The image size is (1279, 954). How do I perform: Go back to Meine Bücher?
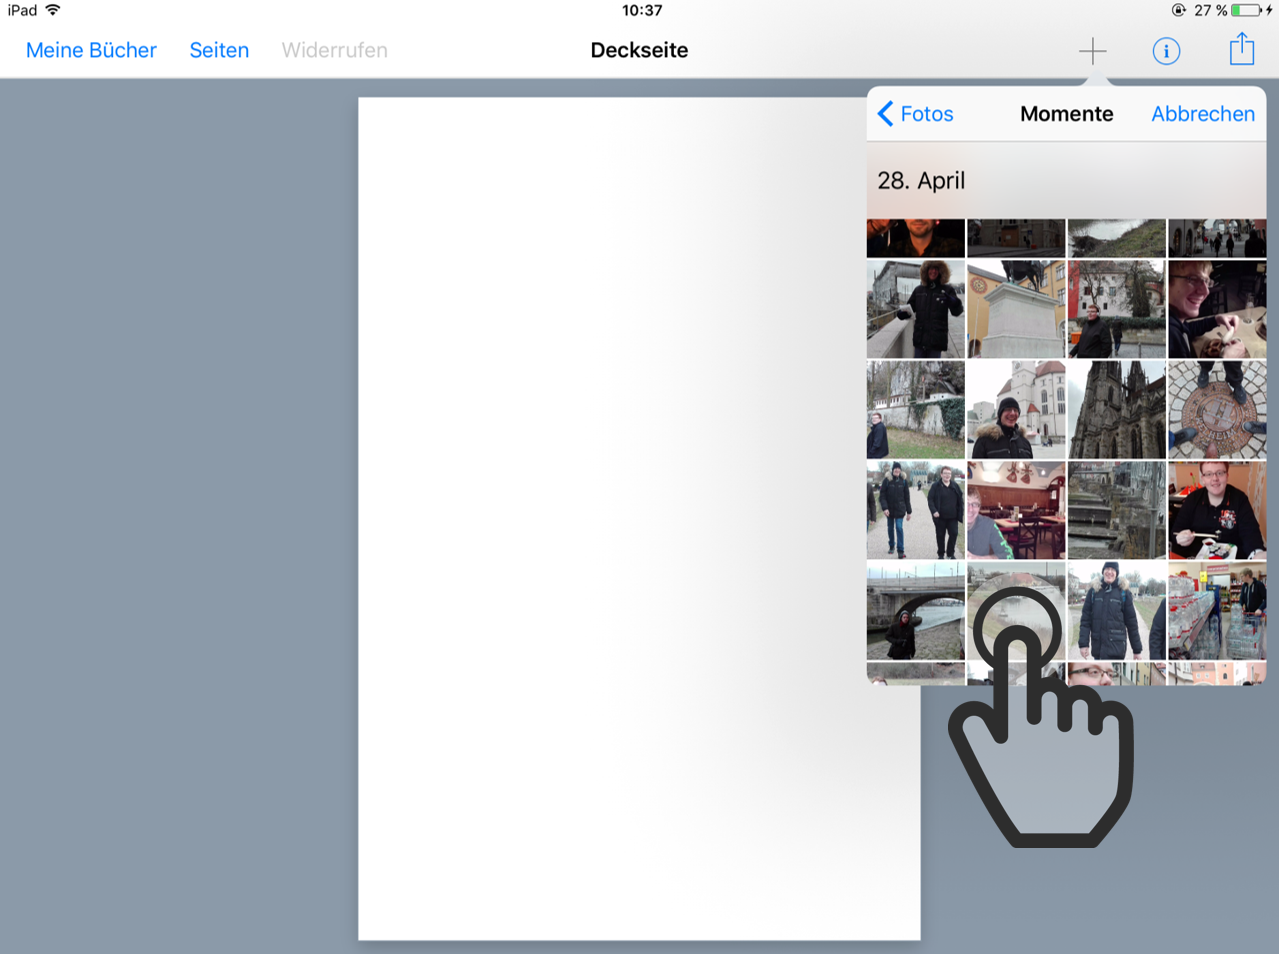[x=91, y=50]
